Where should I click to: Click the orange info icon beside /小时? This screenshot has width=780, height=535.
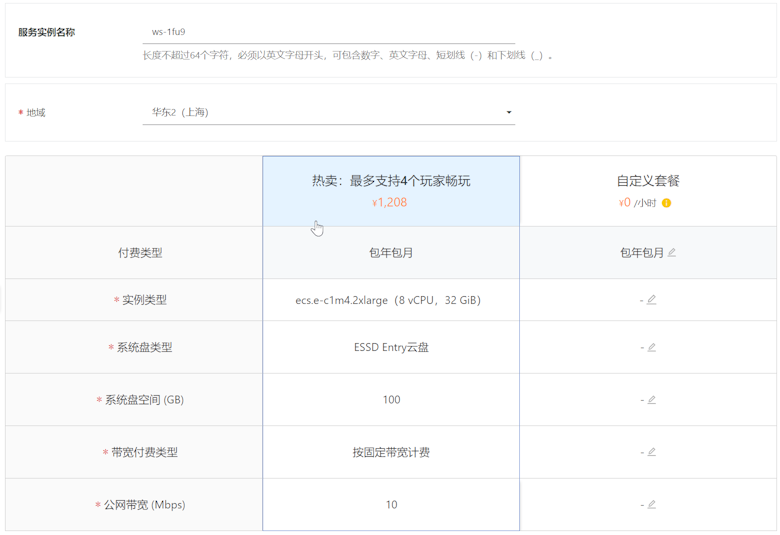pyautogui.click(x=666, y=203)
